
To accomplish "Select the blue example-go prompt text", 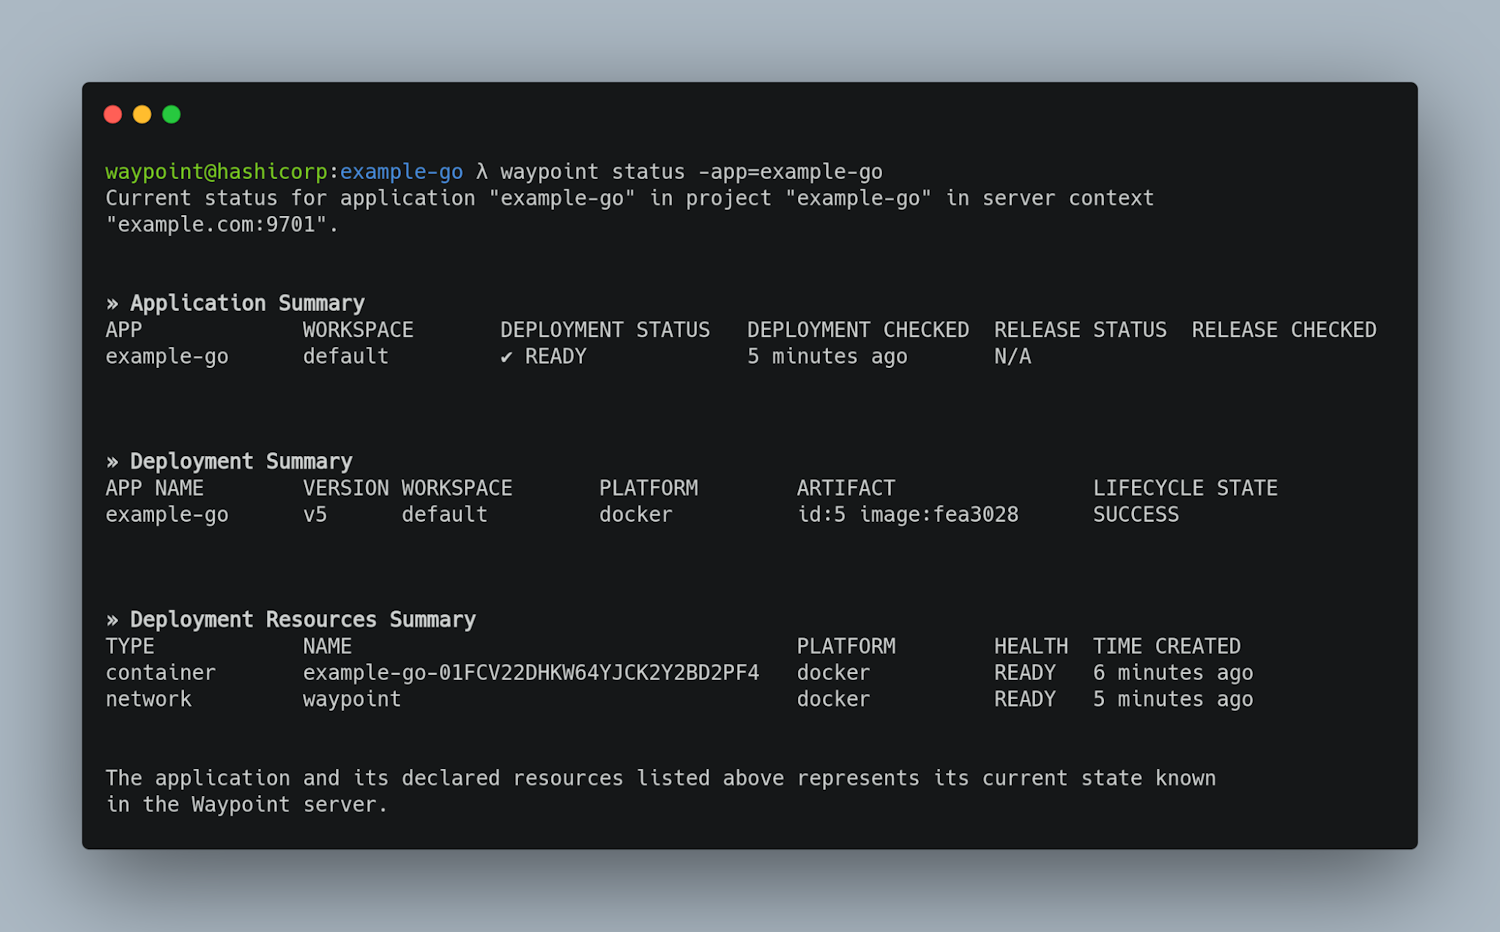I will 400,171.
